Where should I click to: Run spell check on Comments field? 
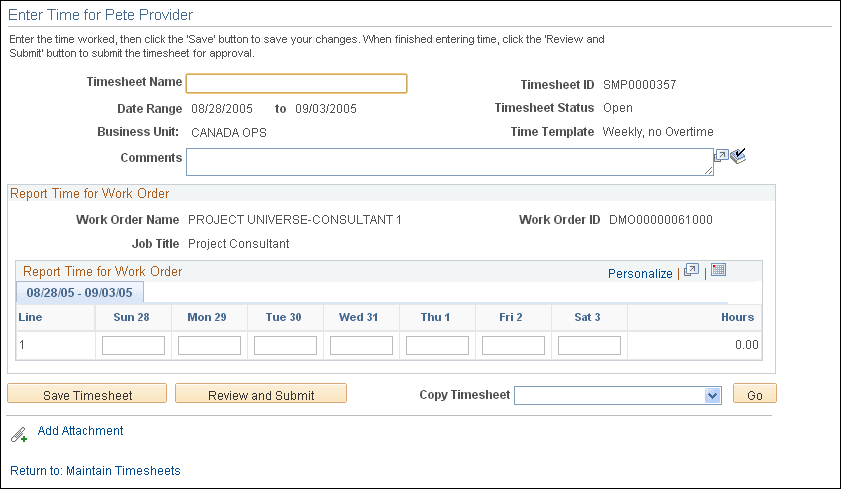tap(738, 156)
